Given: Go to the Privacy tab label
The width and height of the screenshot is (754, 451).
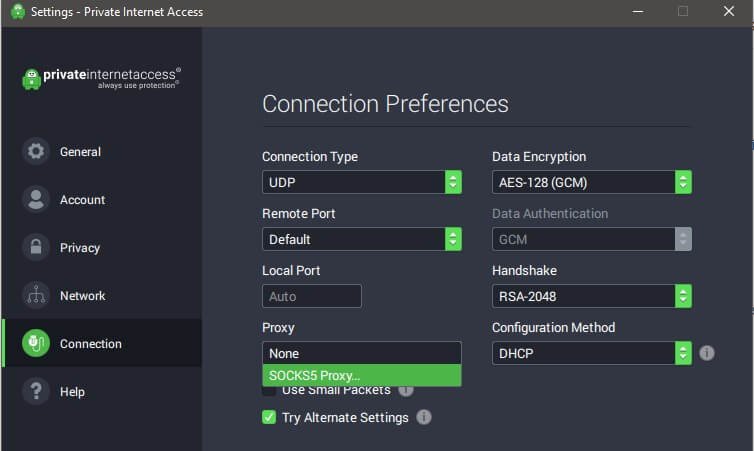Looking at the screenshot, I should pyautogui.click(x=80, y=248).
